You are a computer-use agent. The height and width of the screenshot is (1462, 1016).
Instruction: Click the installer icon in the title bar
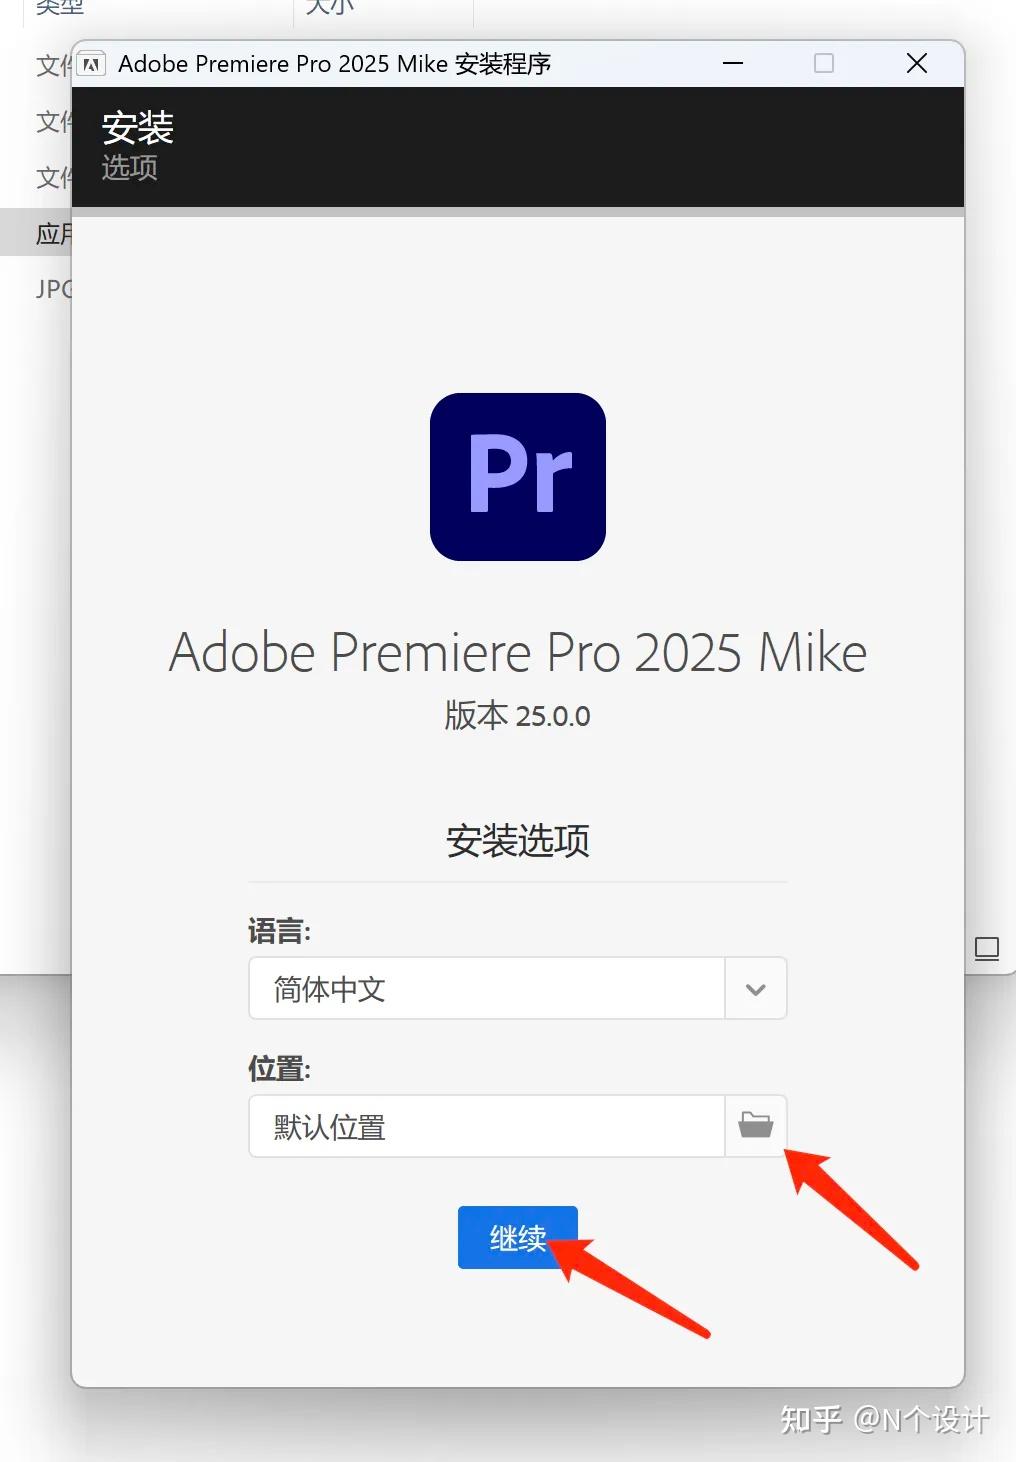point(92,63)
